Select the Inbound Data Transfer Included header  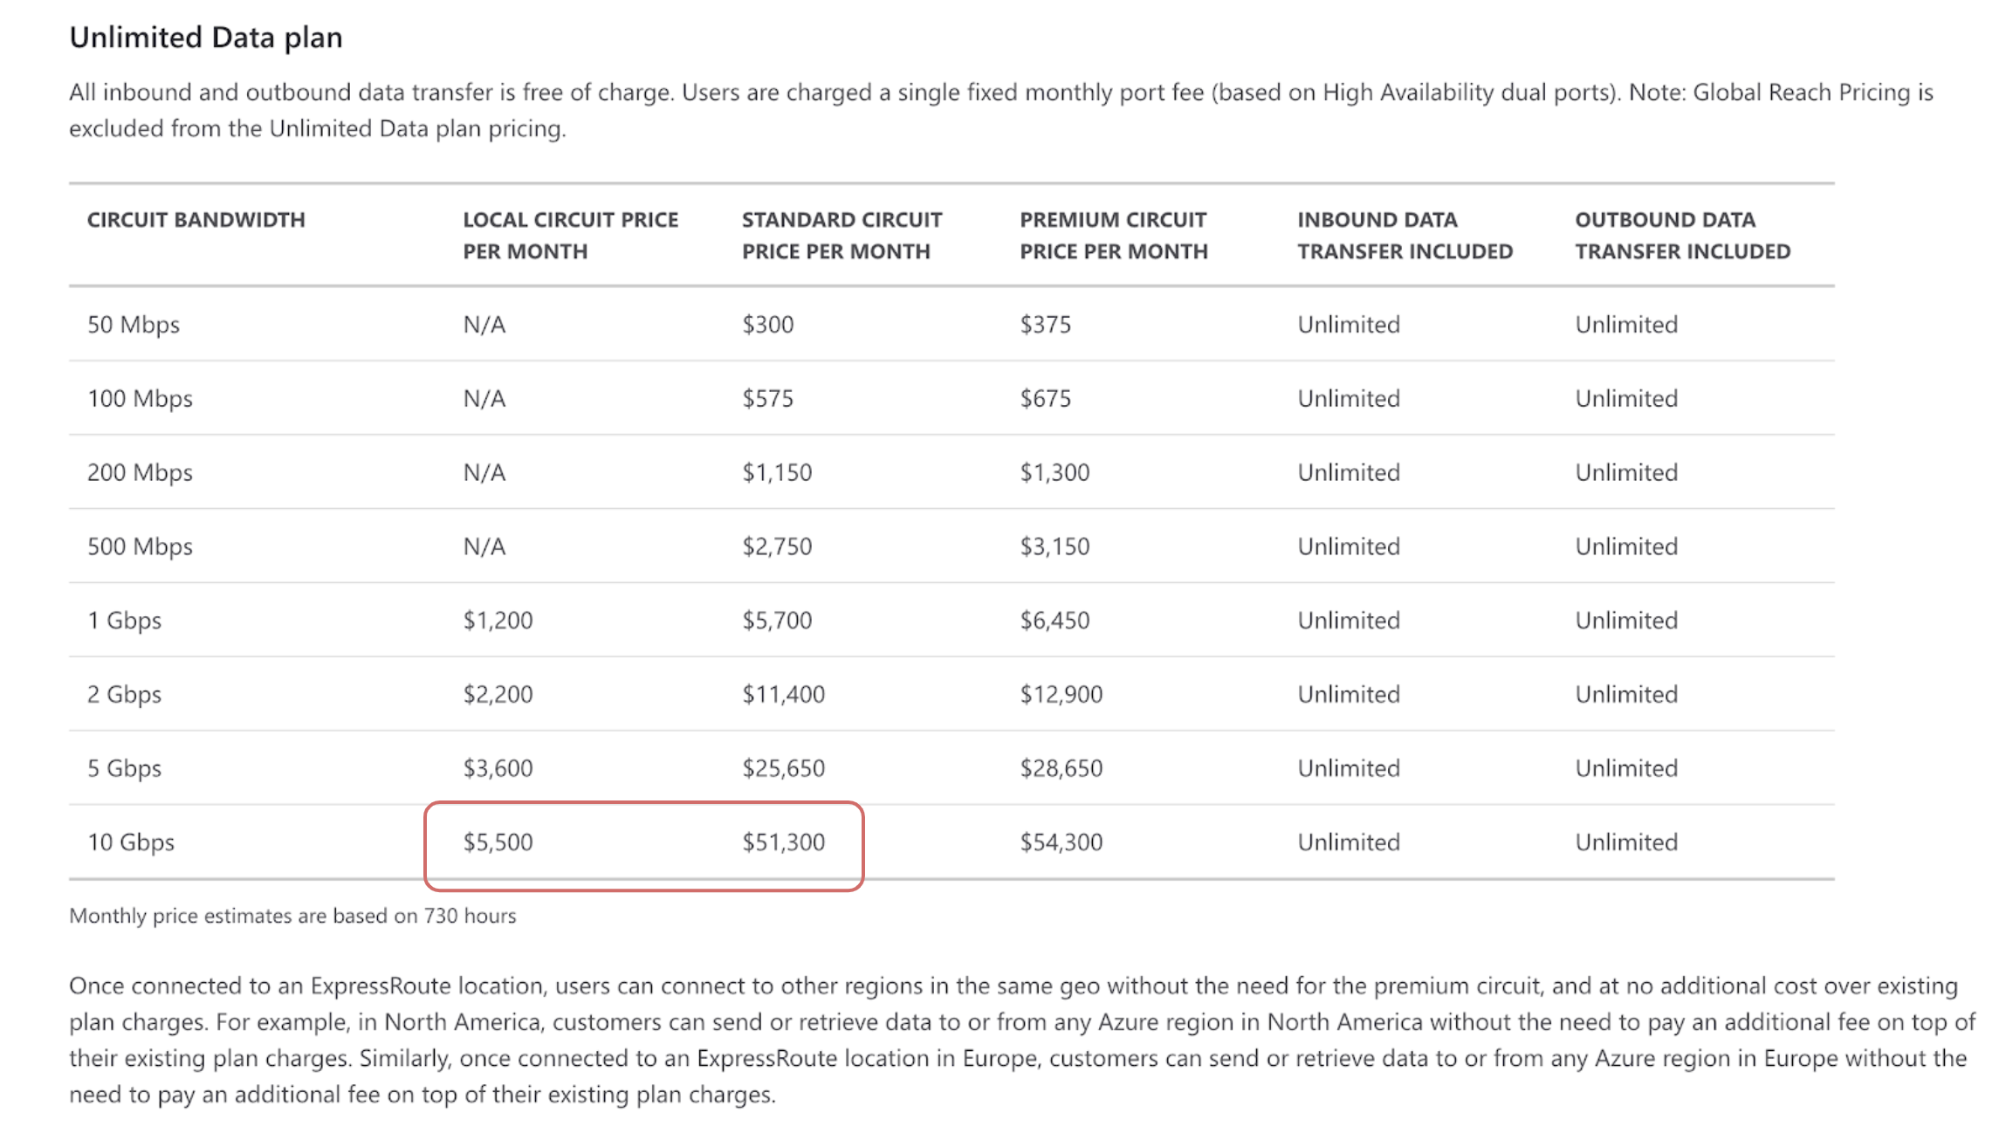pyautogui.click(x=1405, y=236)
